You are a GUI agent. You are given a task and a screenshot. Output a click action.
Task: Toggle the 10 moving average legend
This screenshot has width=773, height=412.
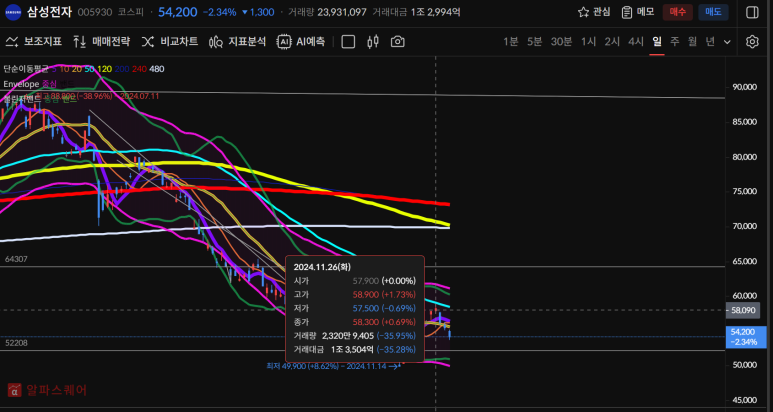pyautogui.click(x=64, y=69)
